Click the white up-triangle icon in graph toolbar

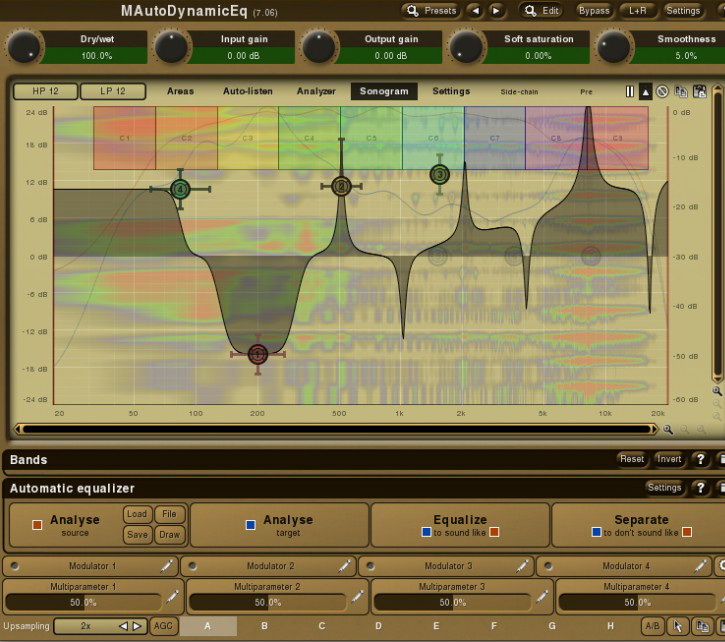click(645, 92)
